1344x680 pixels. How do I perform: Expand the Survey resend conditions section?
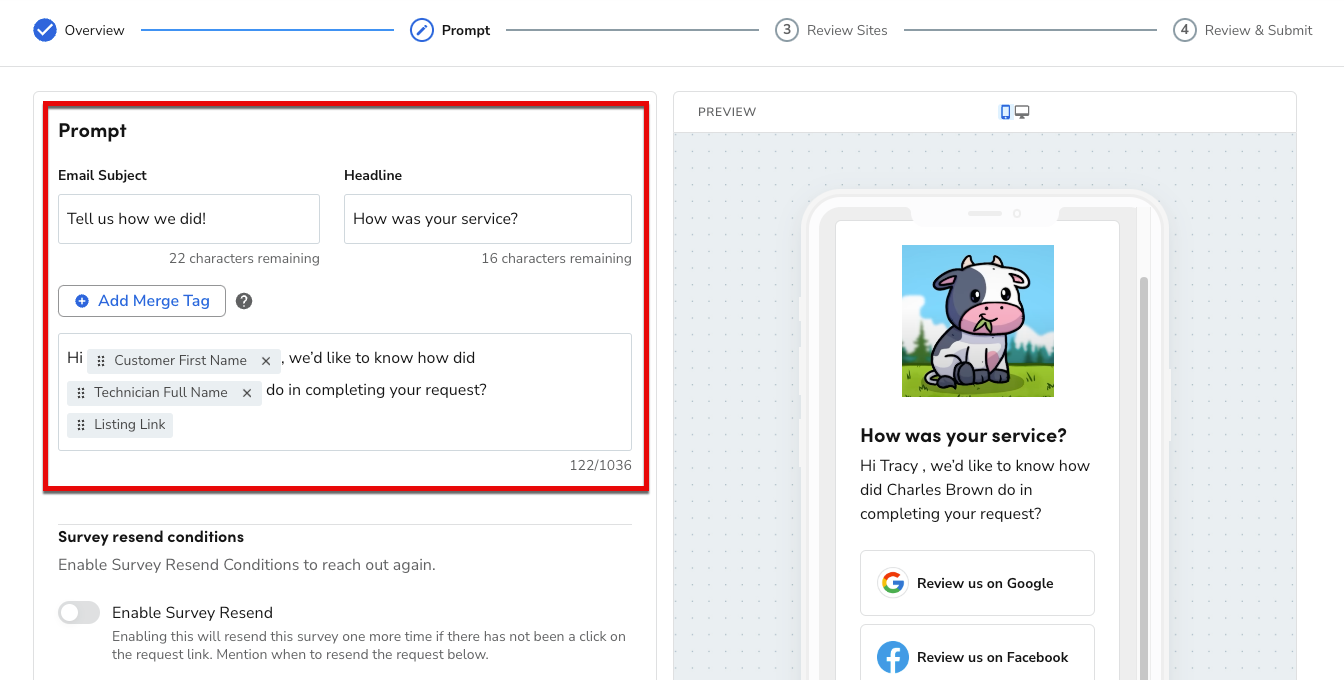pos(151,537)
